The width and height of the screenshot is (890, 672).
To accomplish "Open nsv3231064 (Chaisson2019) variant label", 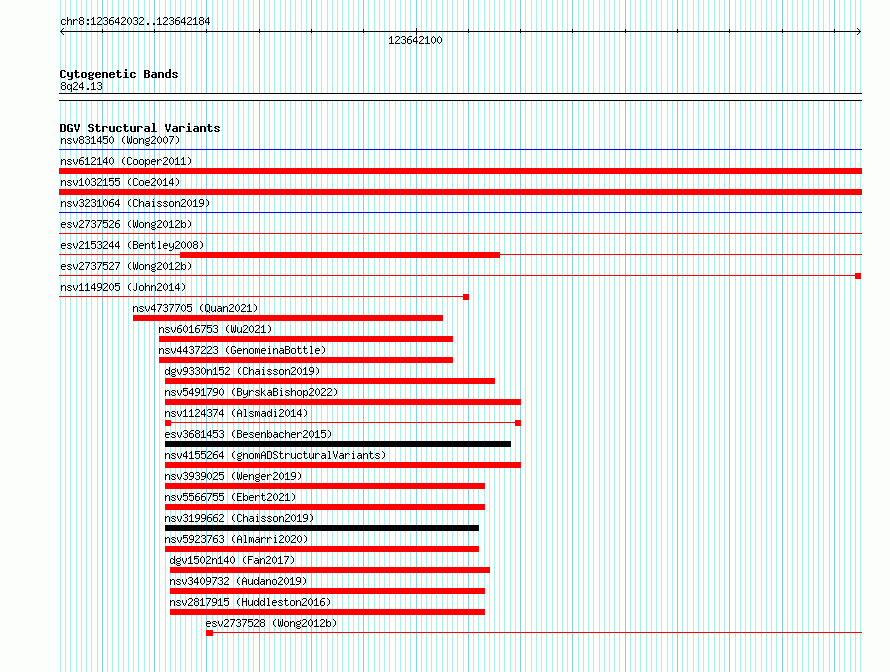I will point(135,203).
